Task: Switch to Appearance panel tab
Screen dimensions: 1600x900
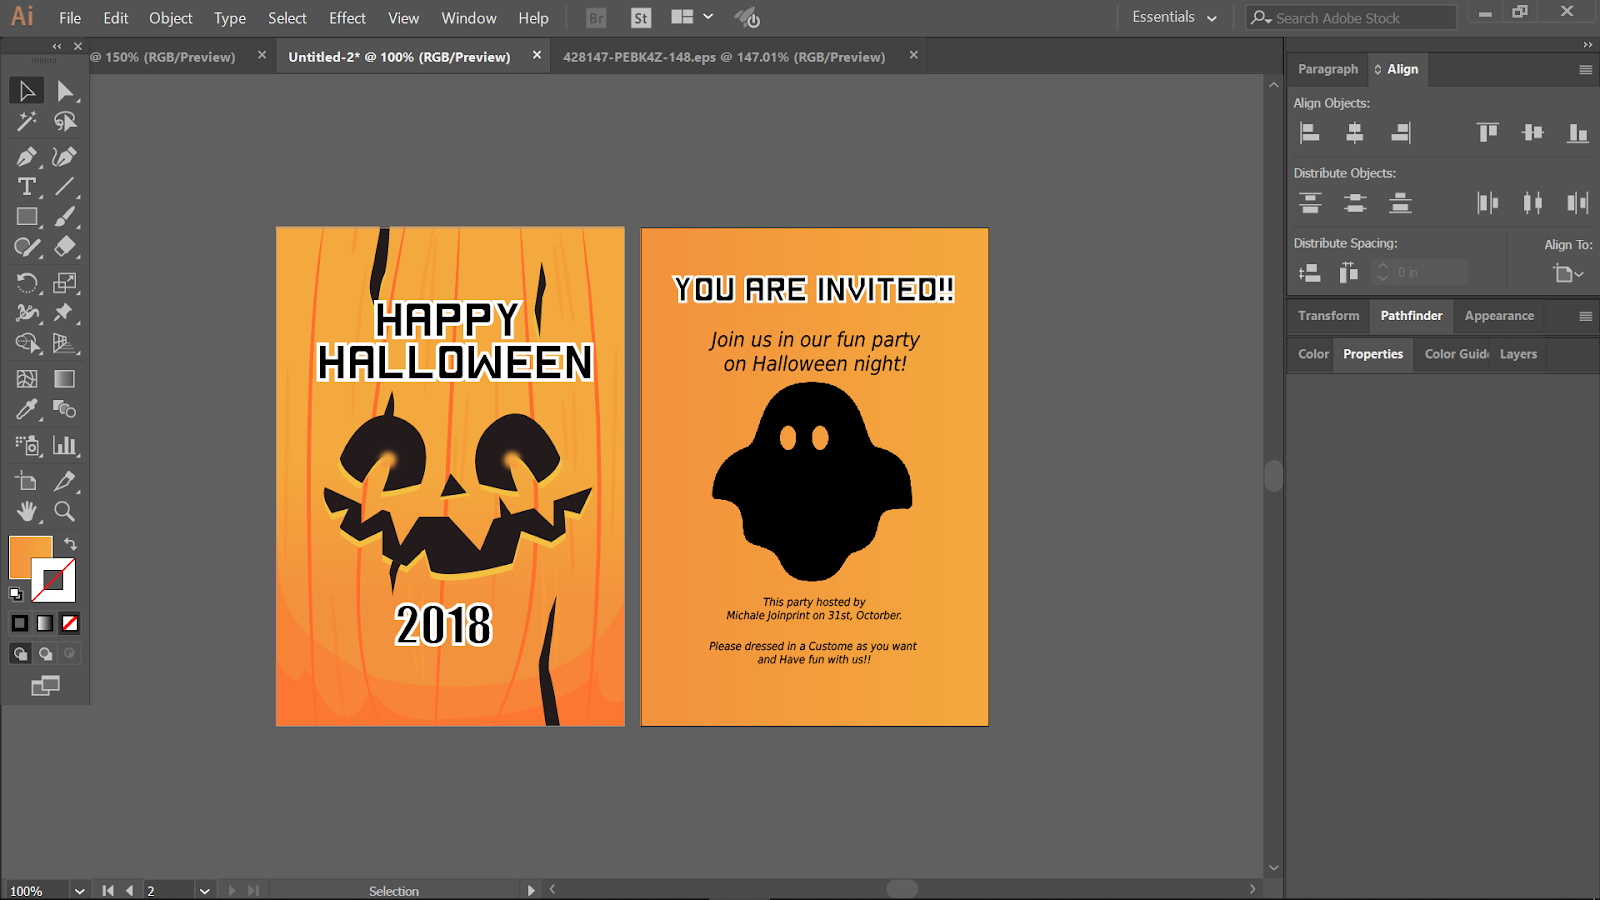Action: click(x=1499, y=316)
